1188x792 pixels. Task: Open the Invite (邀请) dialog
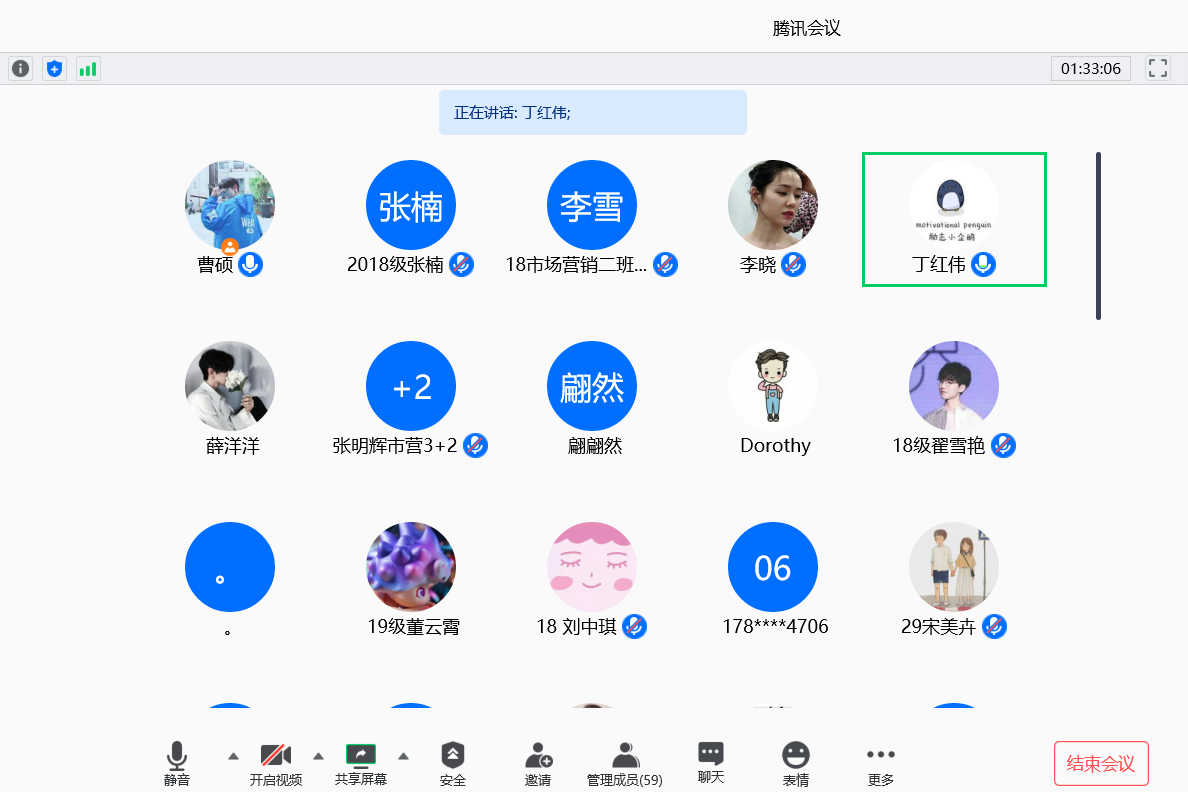click(x=538, y=764)
